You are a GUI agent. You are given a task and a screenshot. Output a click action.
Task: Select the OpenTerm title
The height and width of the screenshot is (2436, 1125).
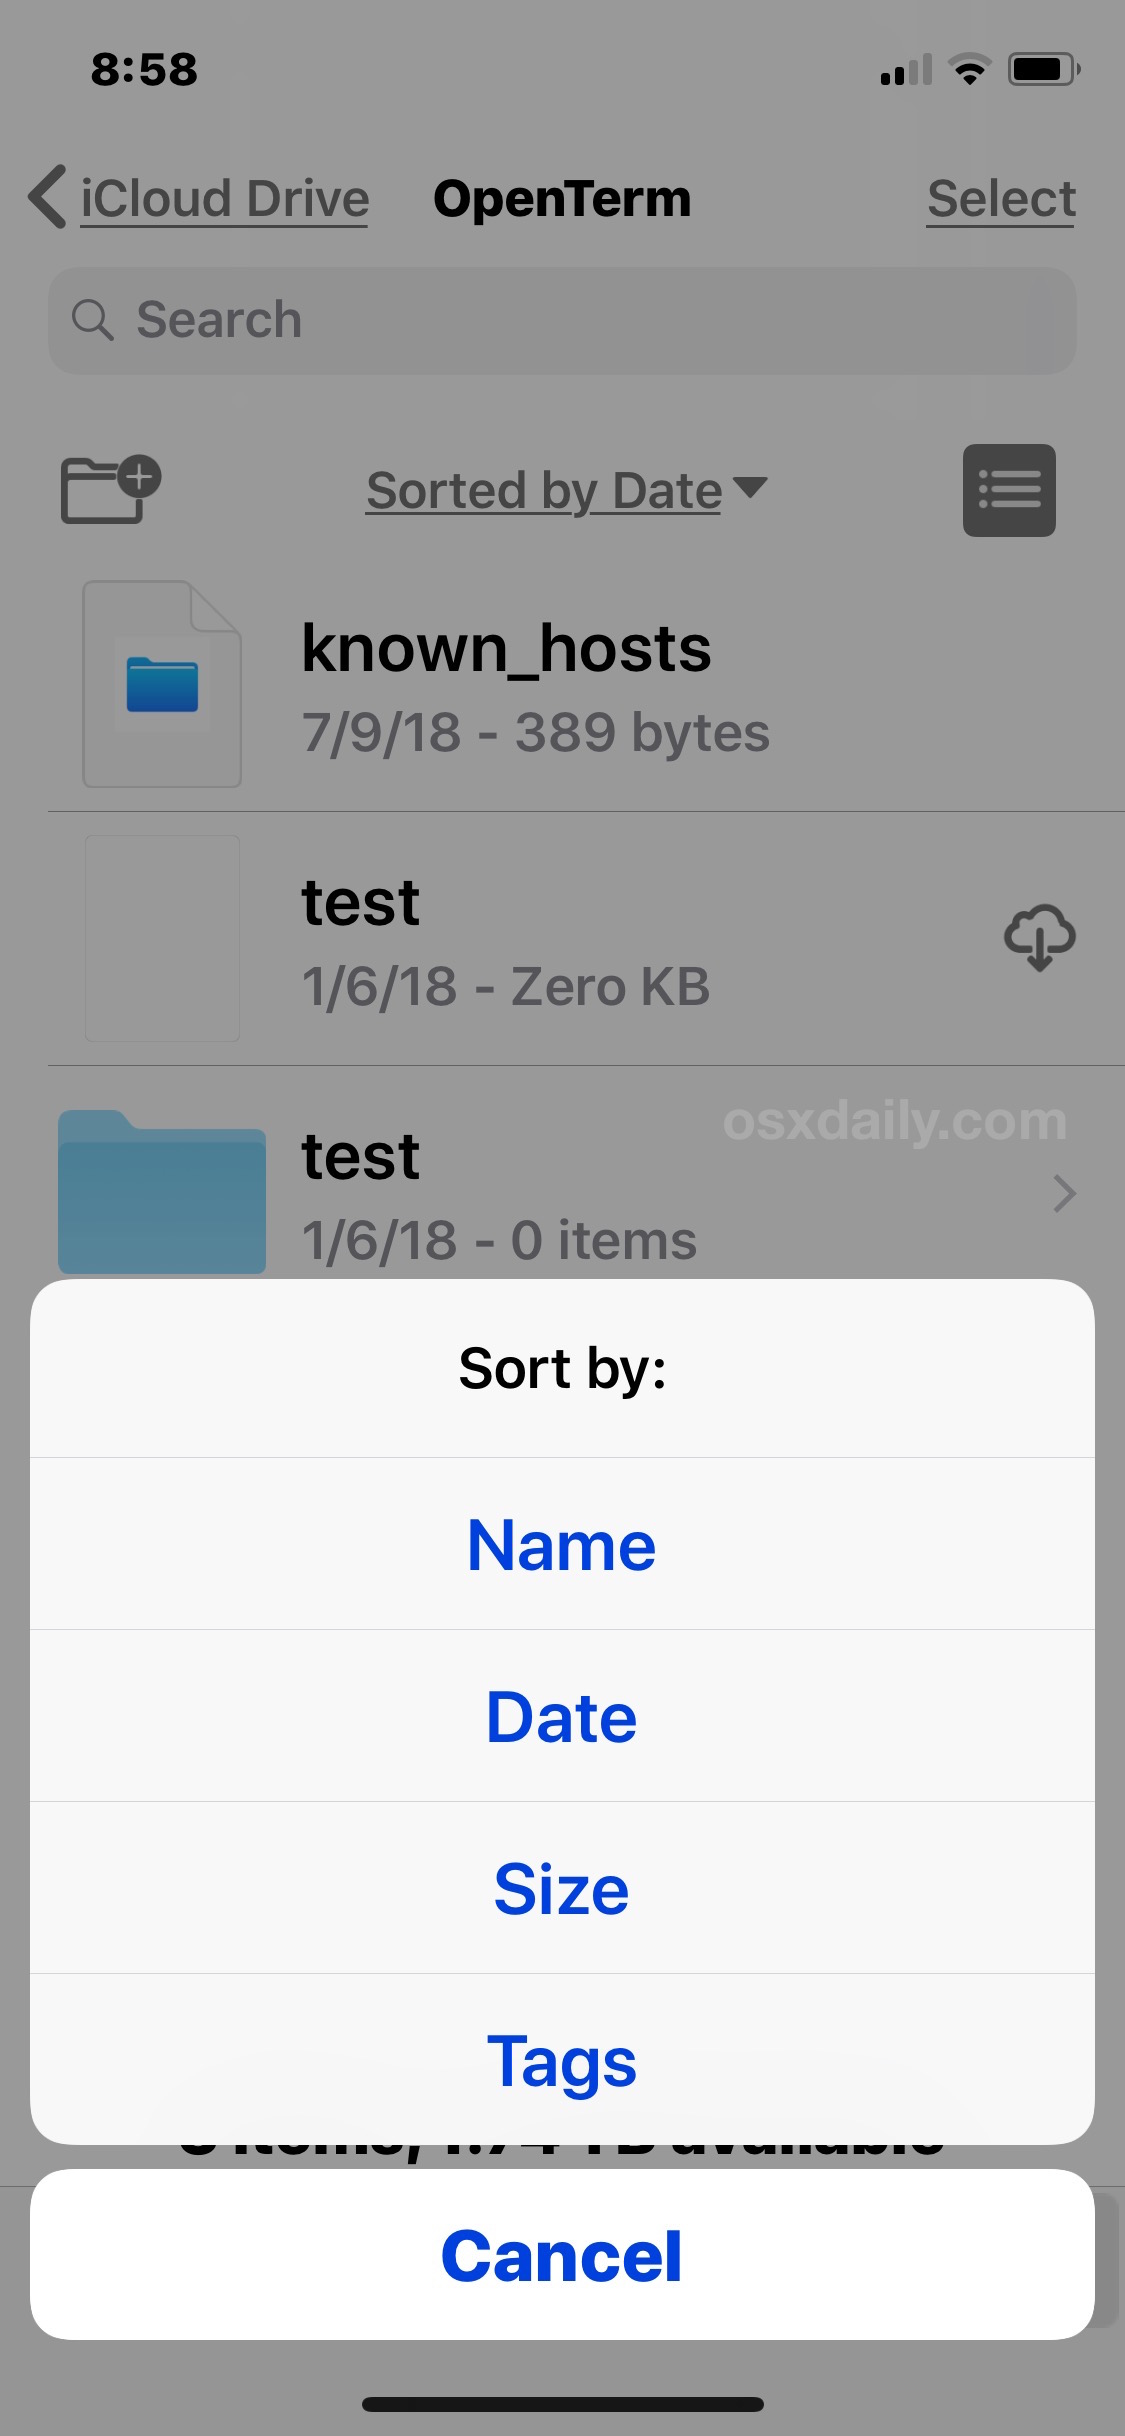[562, 197]
